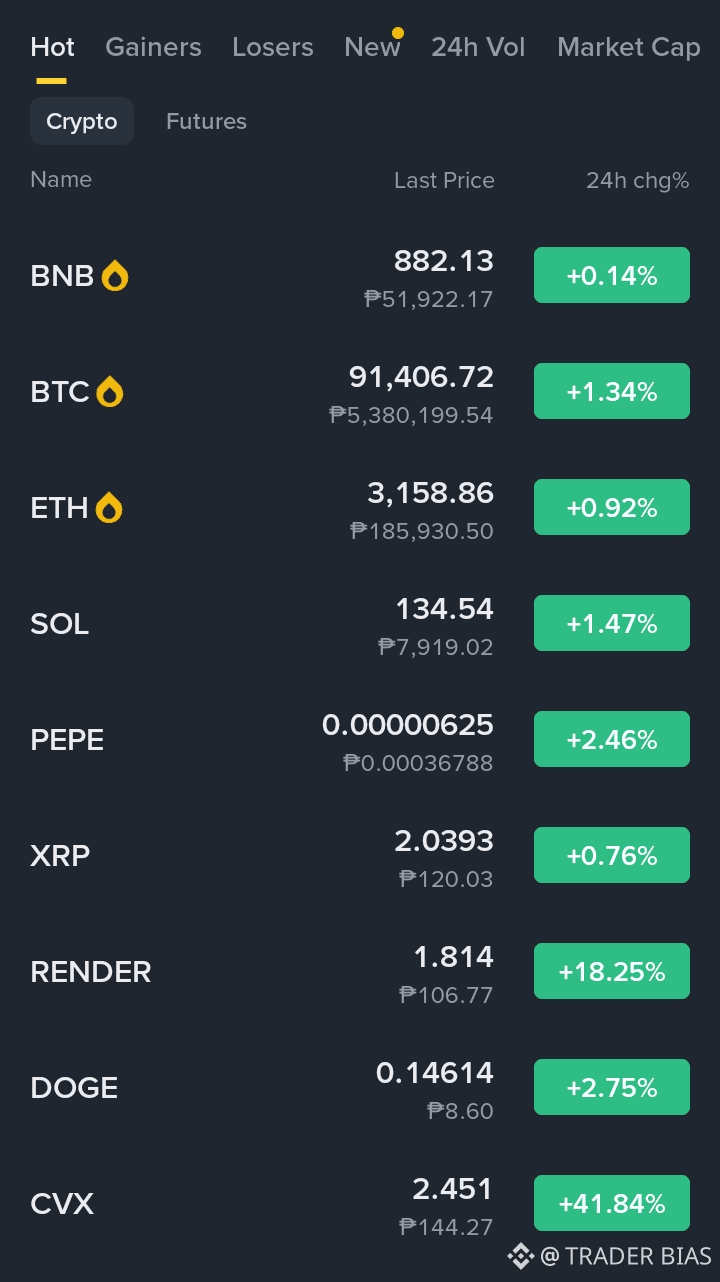Image resolution: width=720 pixels, height=1282 pixels.
Task: Tap the CVX +41.84% change badge
Action: coord(612,1203)
